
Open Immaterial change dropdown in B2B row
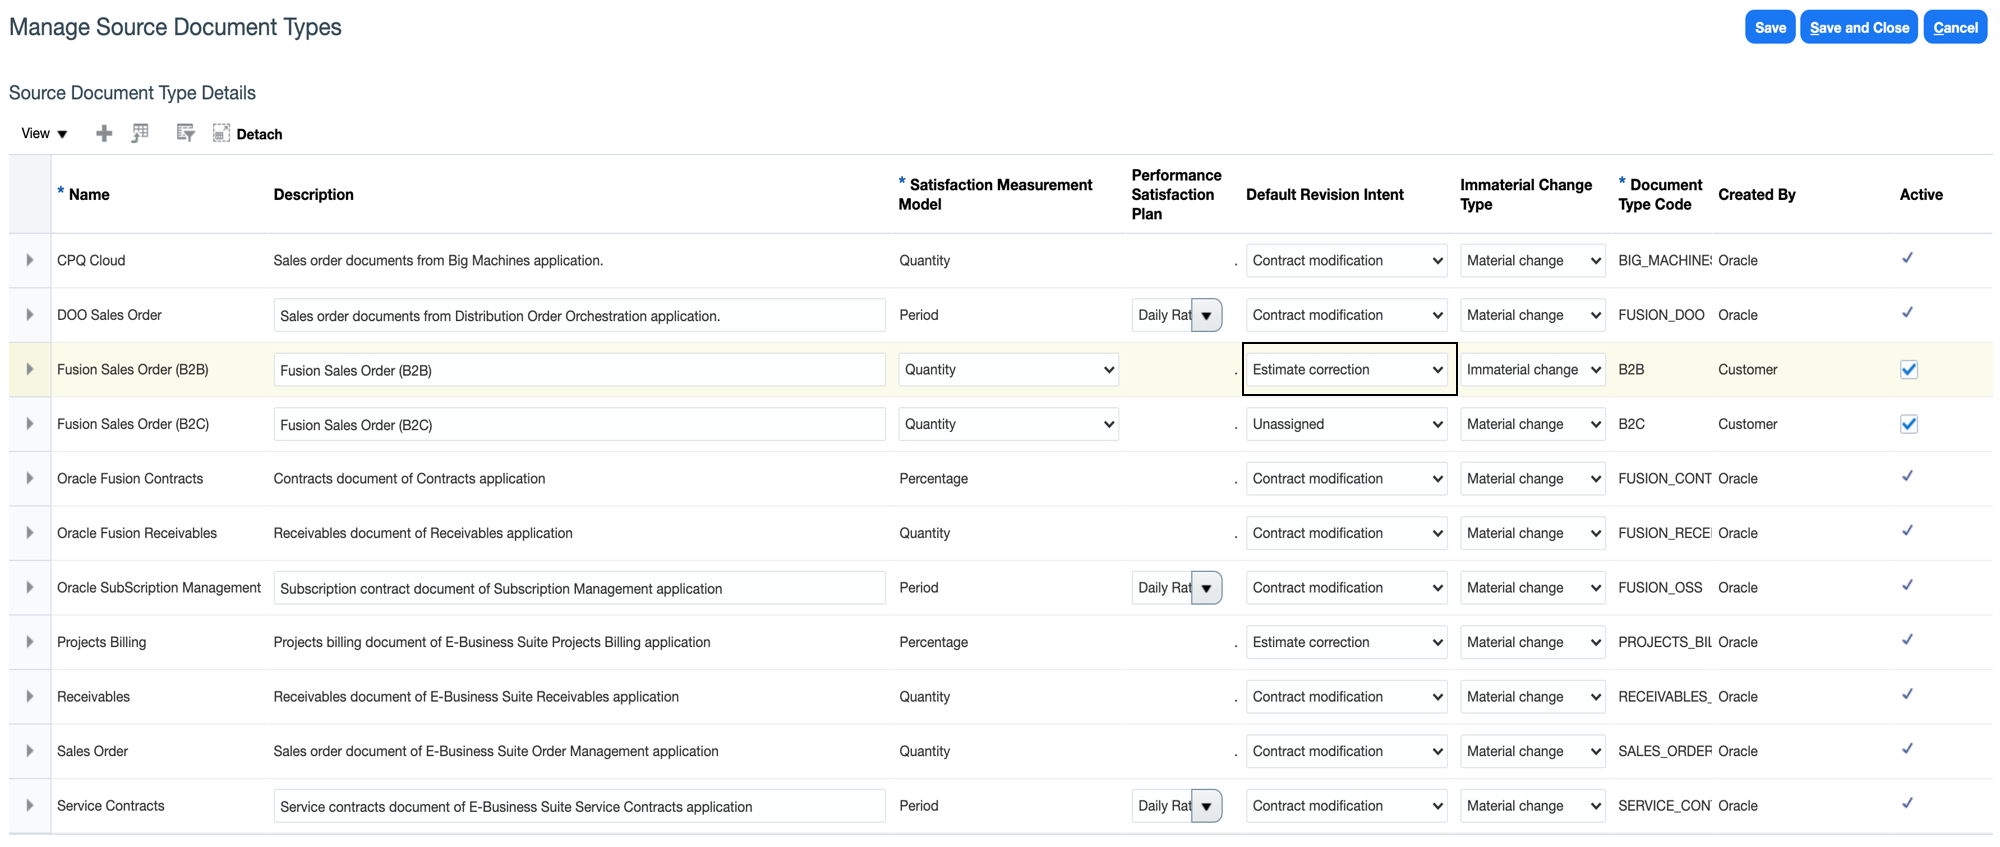(x=1532, y=370)
